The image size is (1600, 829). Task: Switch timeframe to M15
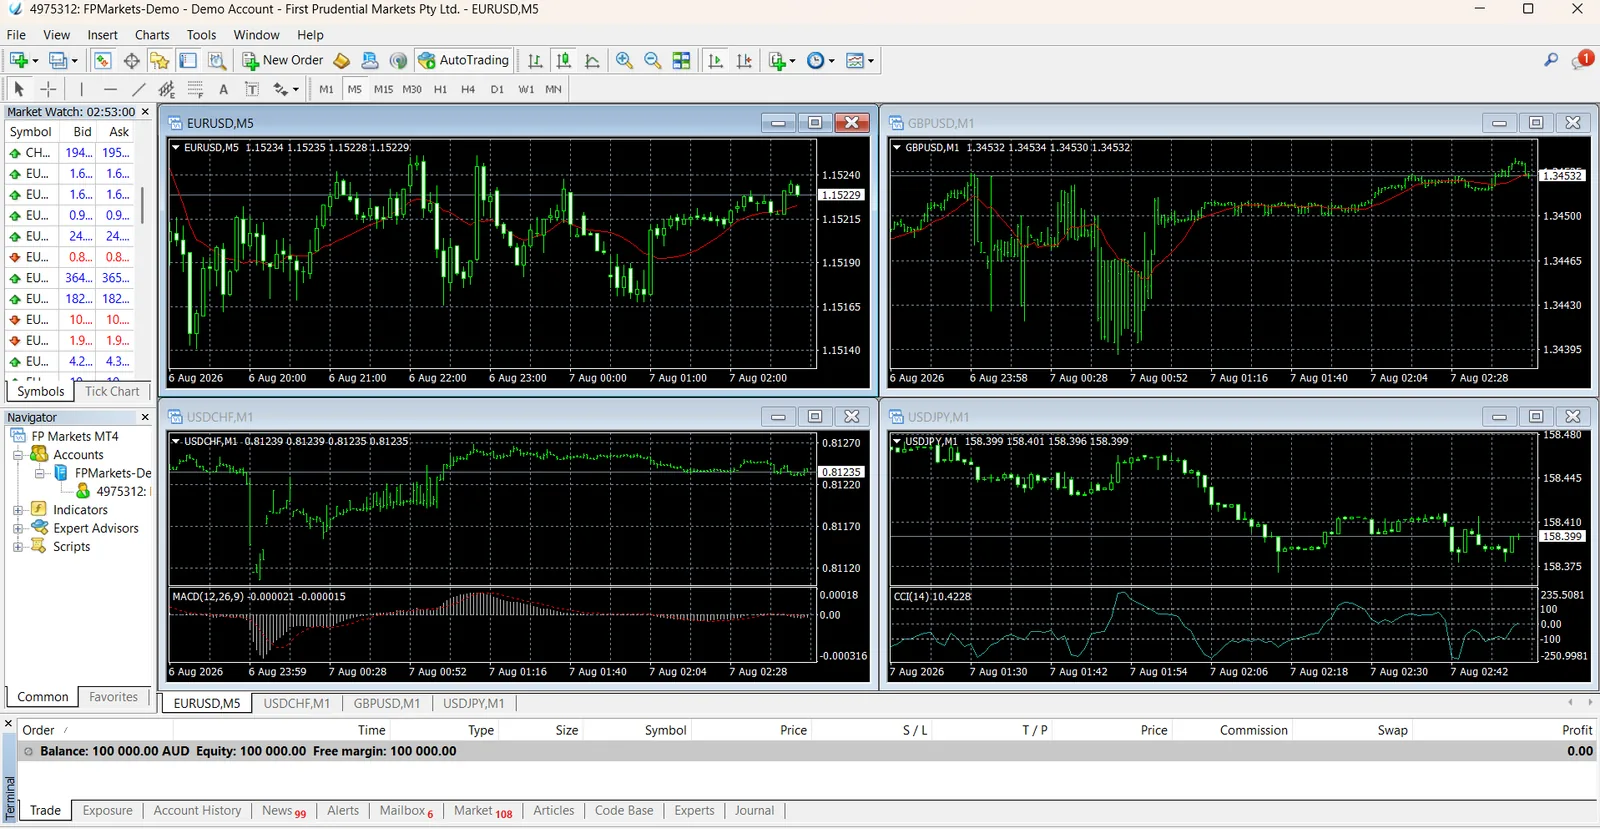tap(383, 89)
